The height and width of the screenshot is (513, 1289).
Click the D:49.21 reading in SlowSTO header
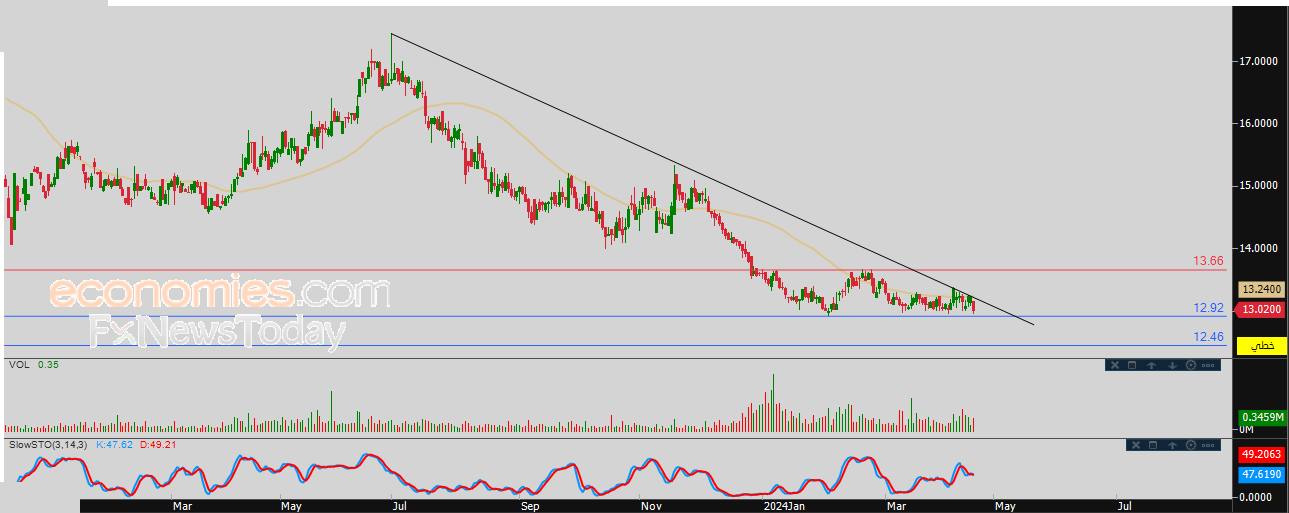(x=158, y=444)
